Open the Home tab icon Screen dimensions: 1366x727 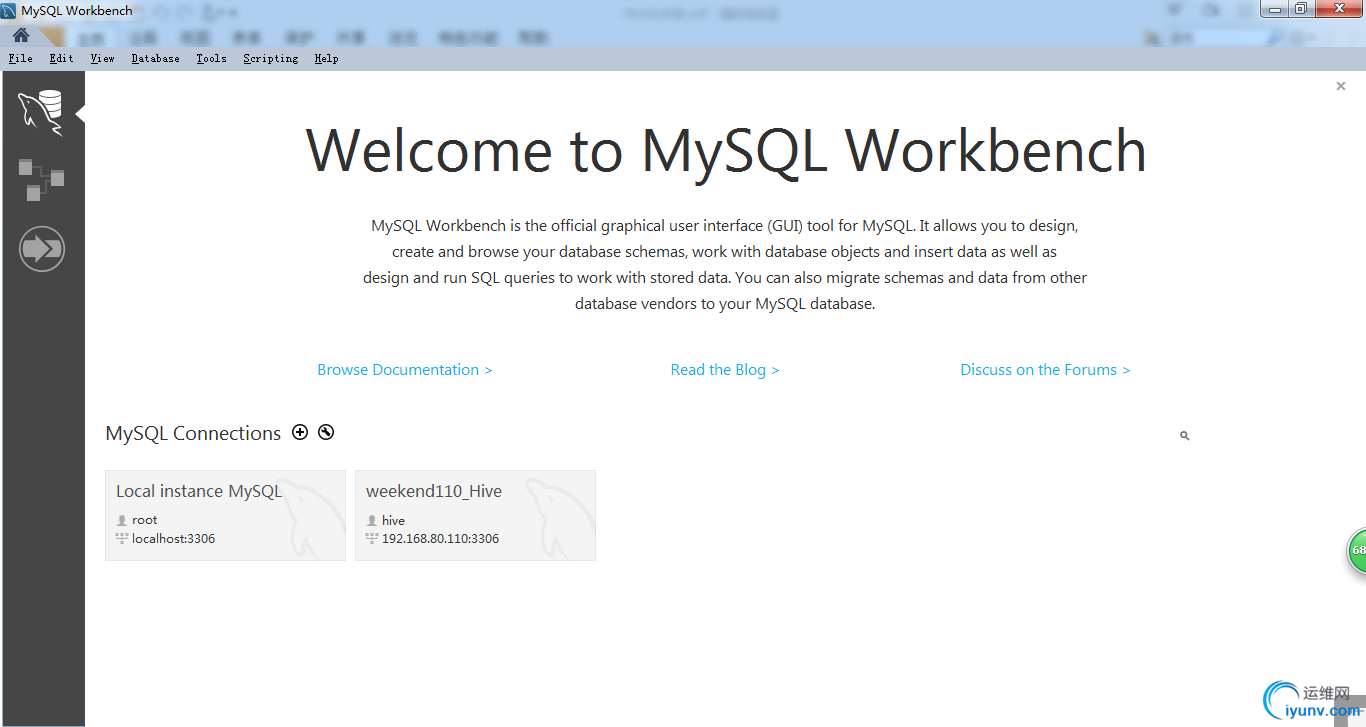[21, 36]
